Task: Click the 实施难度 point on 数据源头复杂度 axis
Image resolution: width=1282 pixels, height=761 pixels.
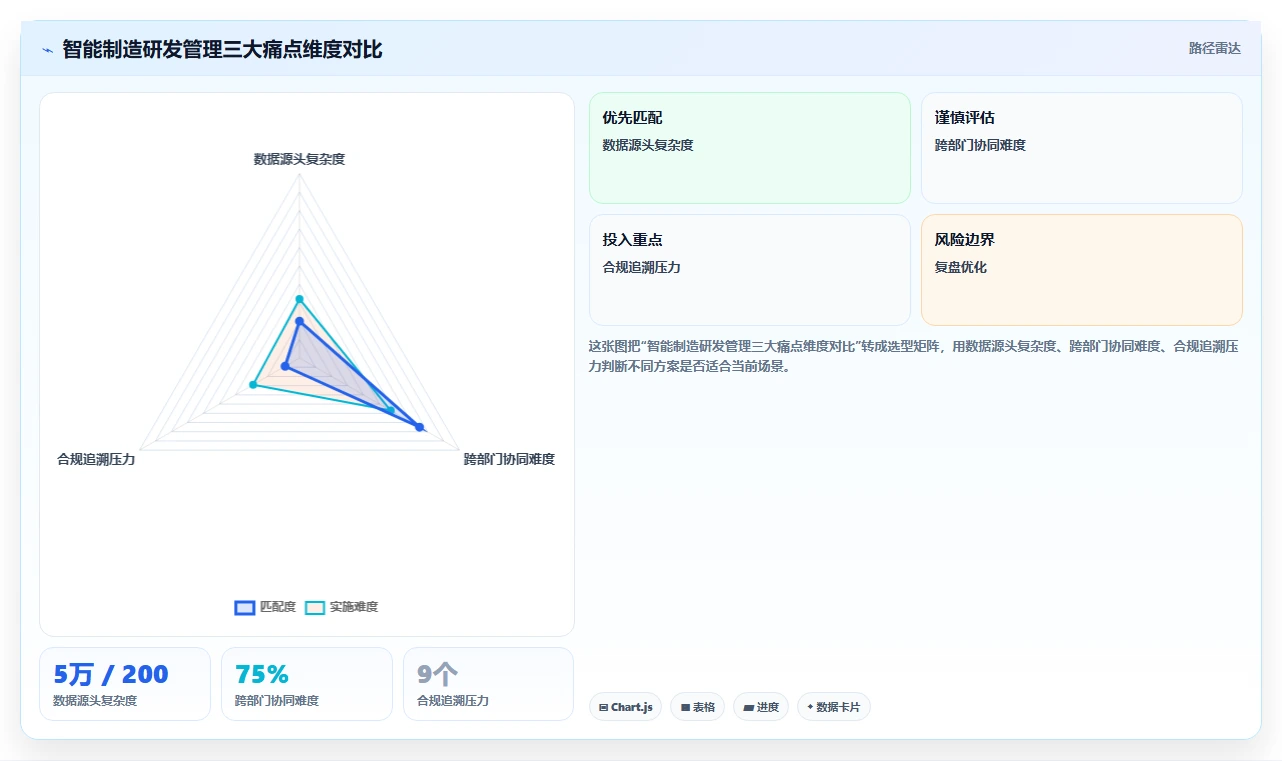Action: click(299, 299)
